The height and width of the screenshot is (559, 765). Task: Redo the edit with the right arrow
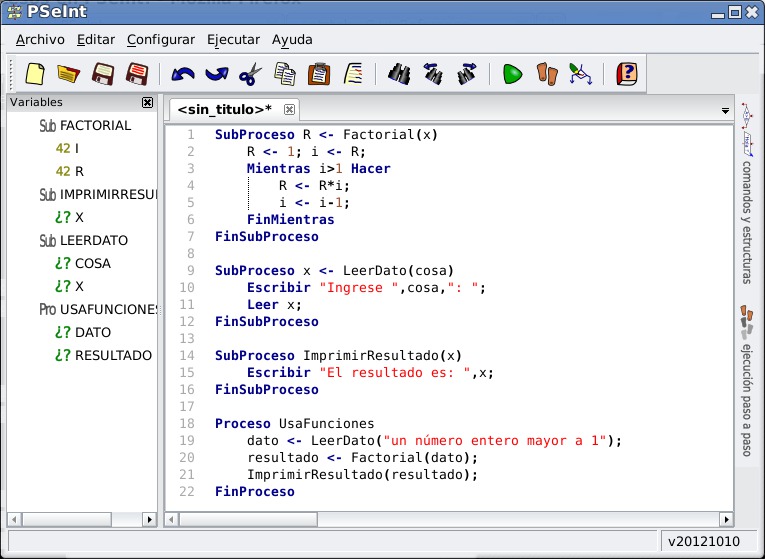pos(217,74)
